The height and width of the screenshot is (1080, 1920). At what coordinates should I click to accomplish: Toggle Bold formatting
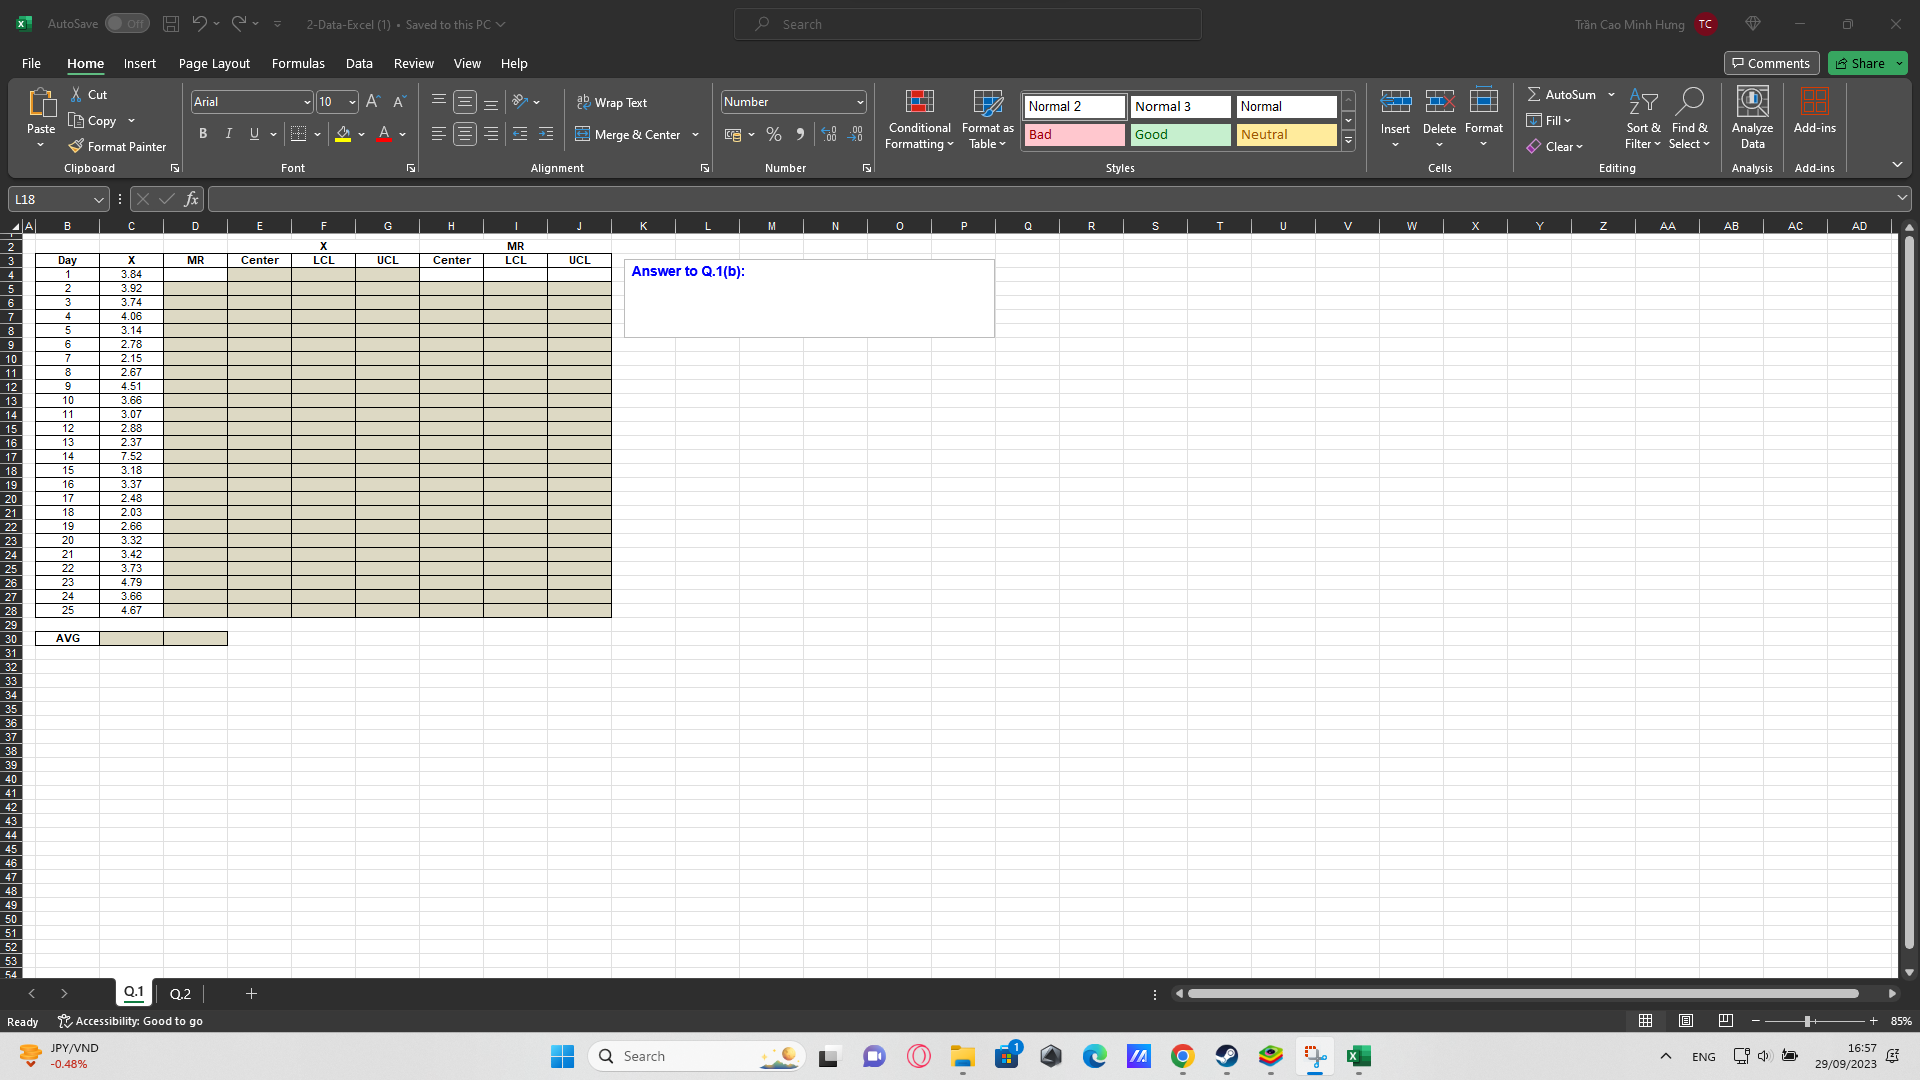203,134
